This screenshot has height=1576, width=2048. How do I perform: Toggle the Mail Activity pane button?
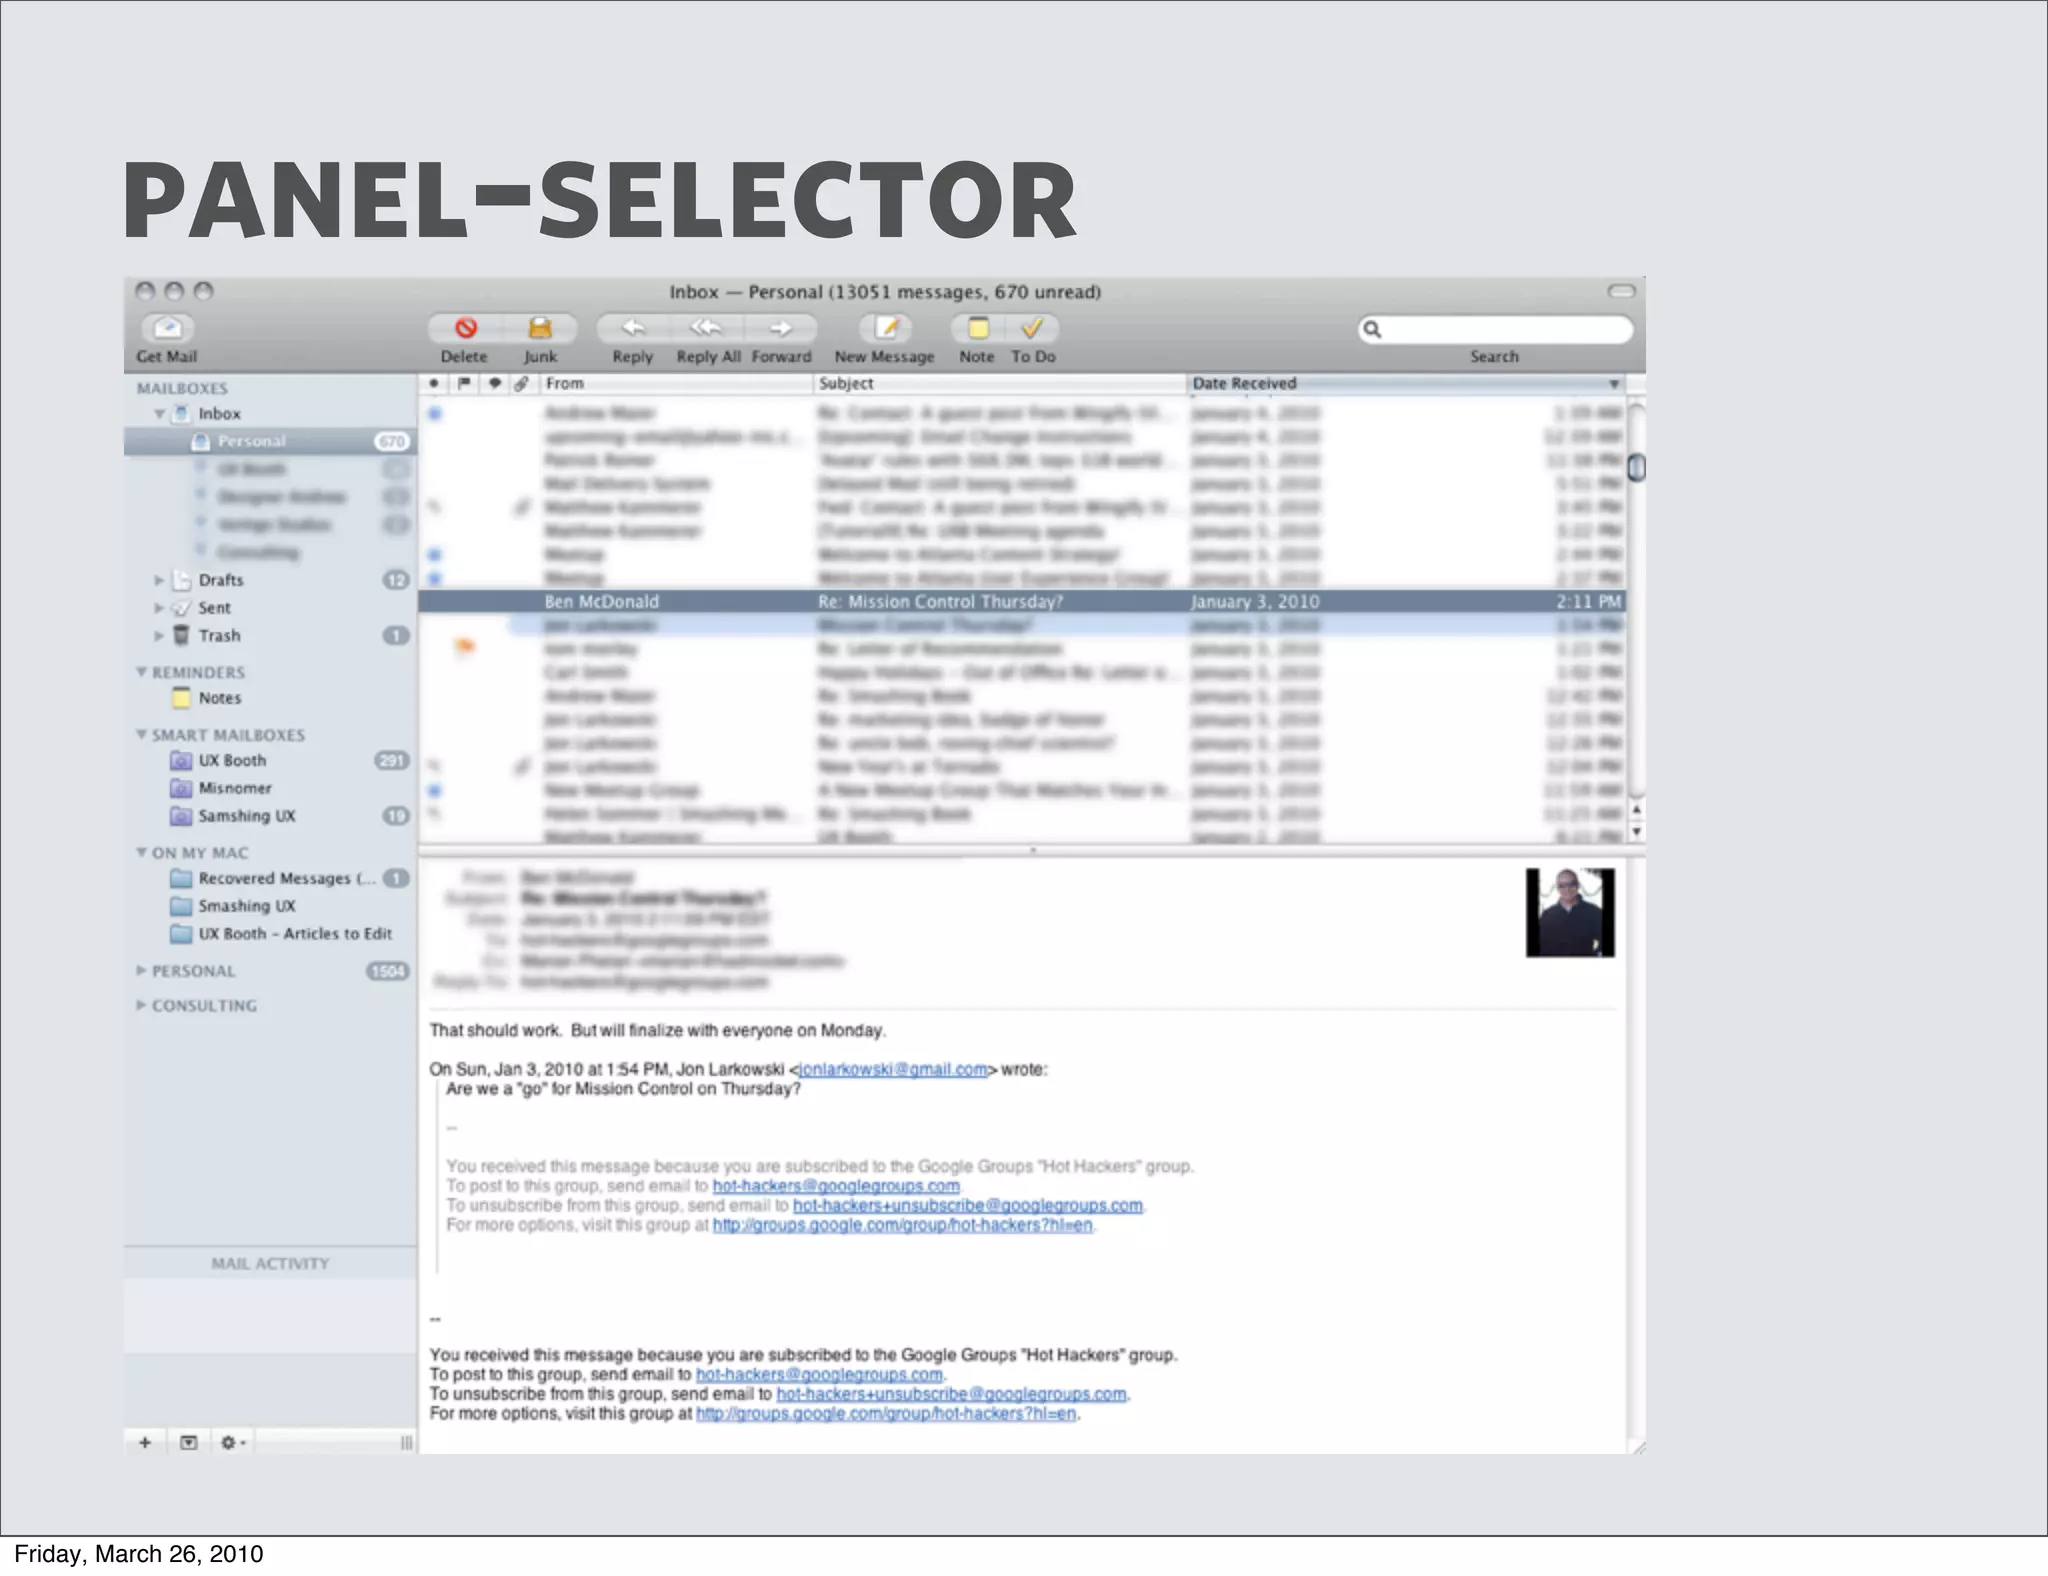(x=188, y=1442)
